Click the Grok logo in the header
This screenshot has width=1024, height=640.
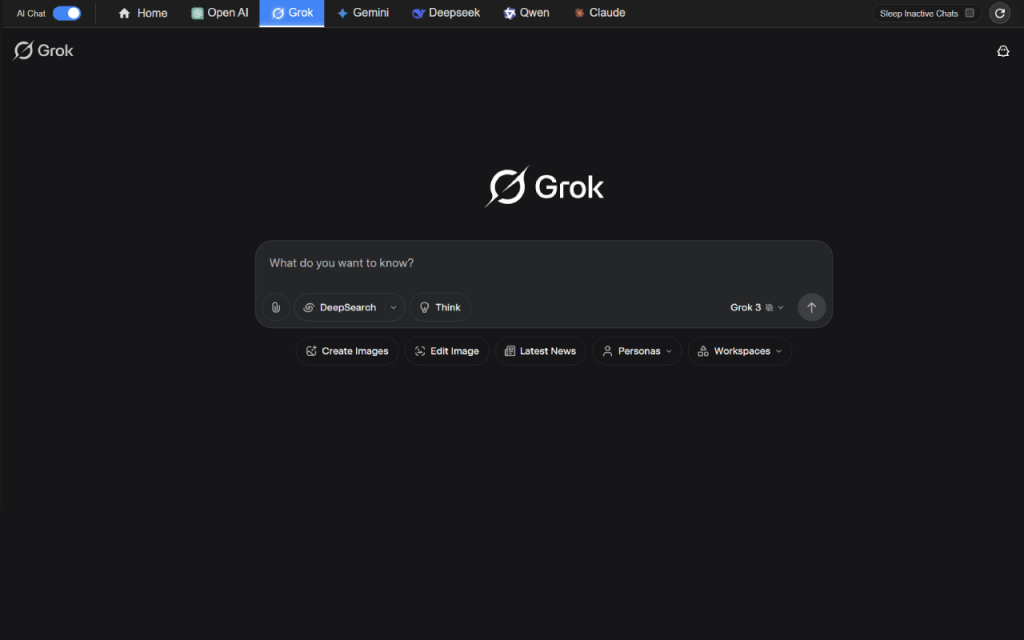(43, 50)
